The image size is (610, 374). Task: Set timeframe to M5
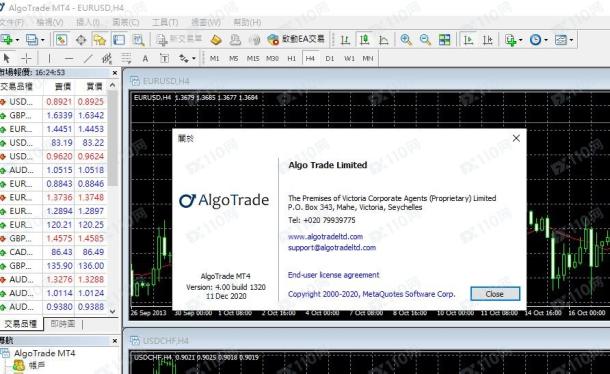(x=233, y=58)
